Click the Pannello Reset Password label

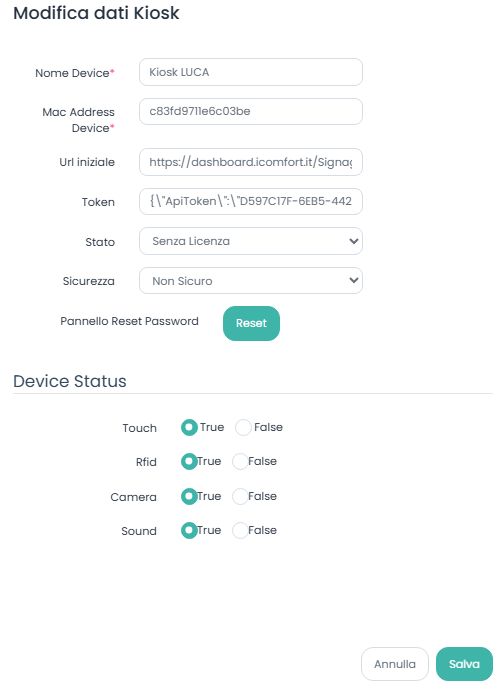129,321
